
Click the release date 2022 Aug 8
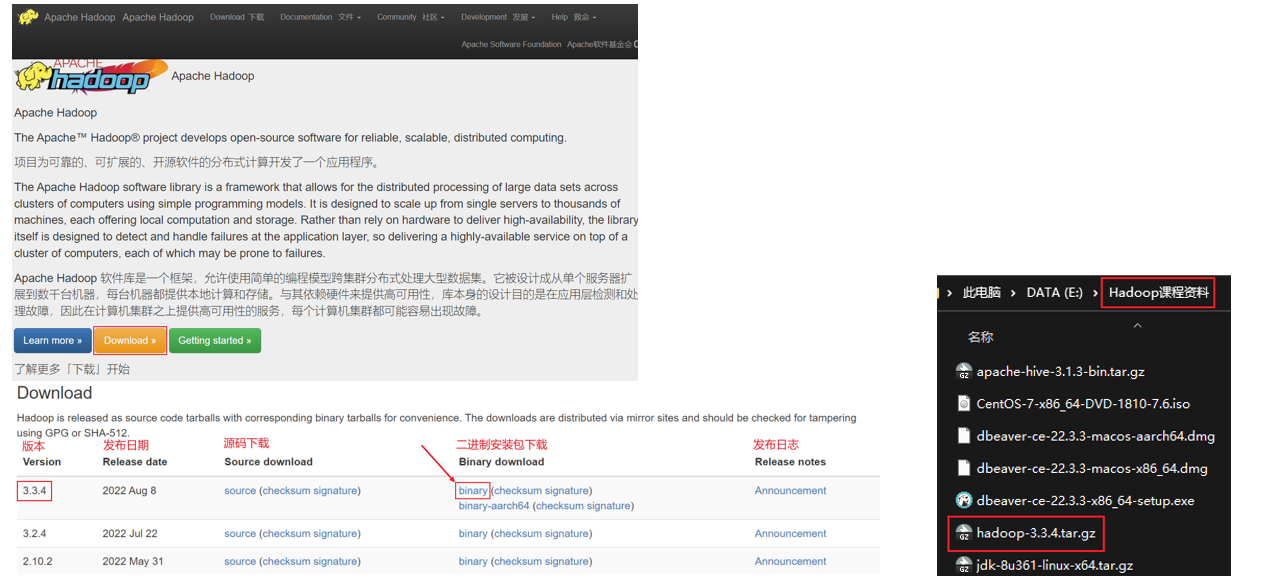[129, 491]
